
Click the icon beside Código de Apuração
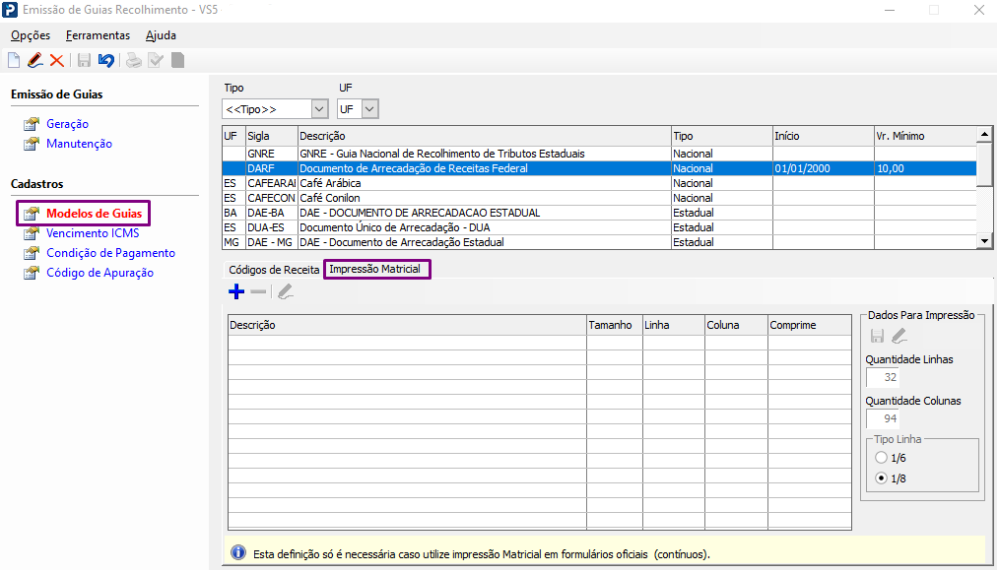(31, 273)
